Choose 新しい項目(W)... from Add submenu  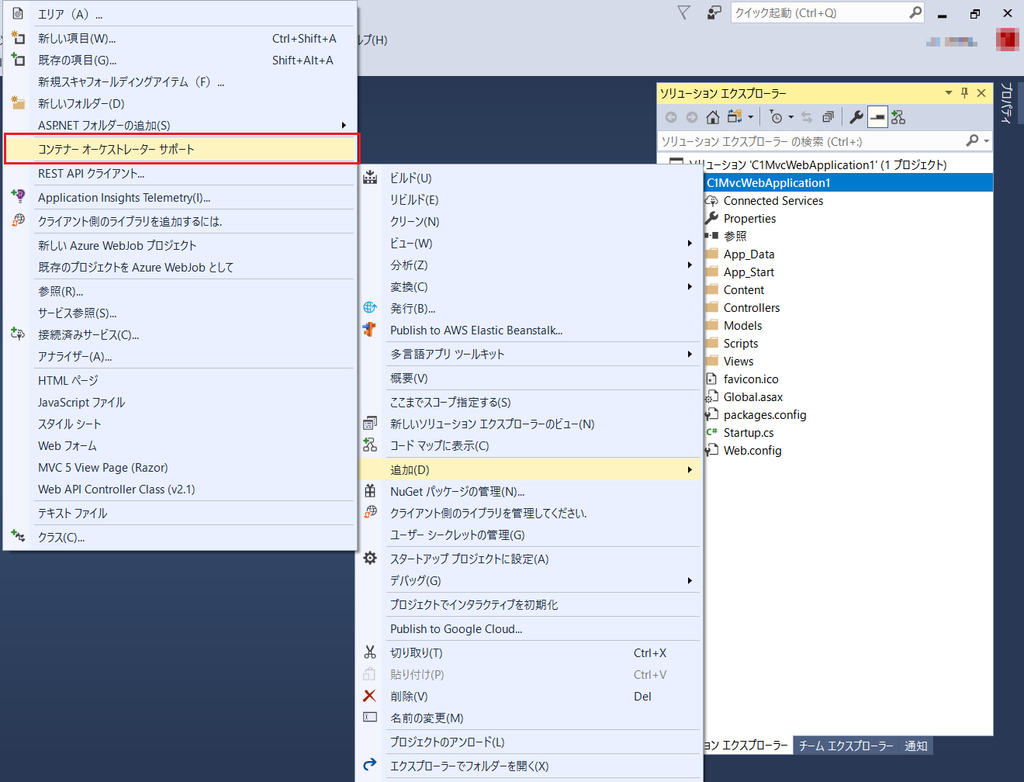point(181,39)
